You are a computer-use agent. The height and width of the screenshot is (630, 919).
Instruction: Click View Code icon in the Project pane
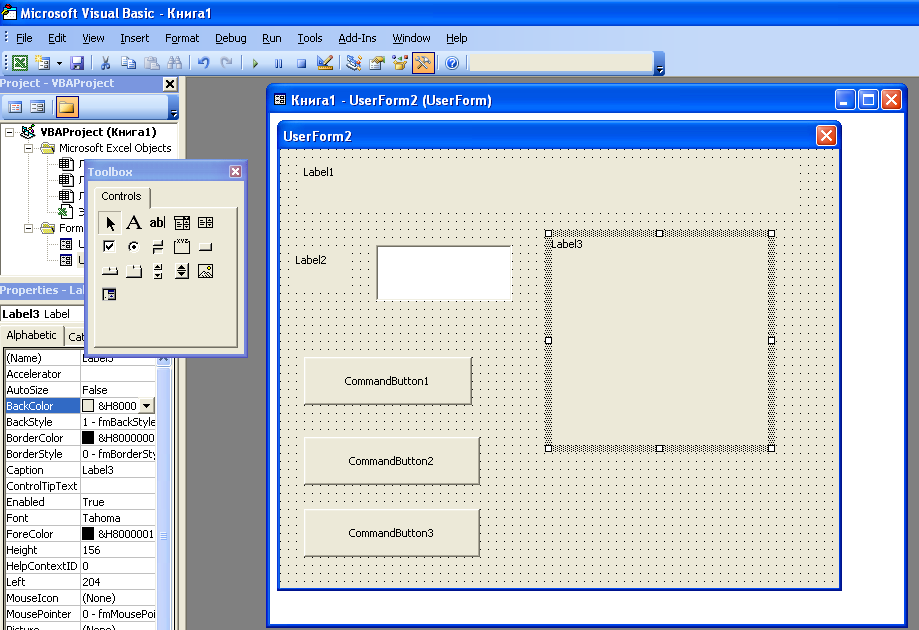15,107
